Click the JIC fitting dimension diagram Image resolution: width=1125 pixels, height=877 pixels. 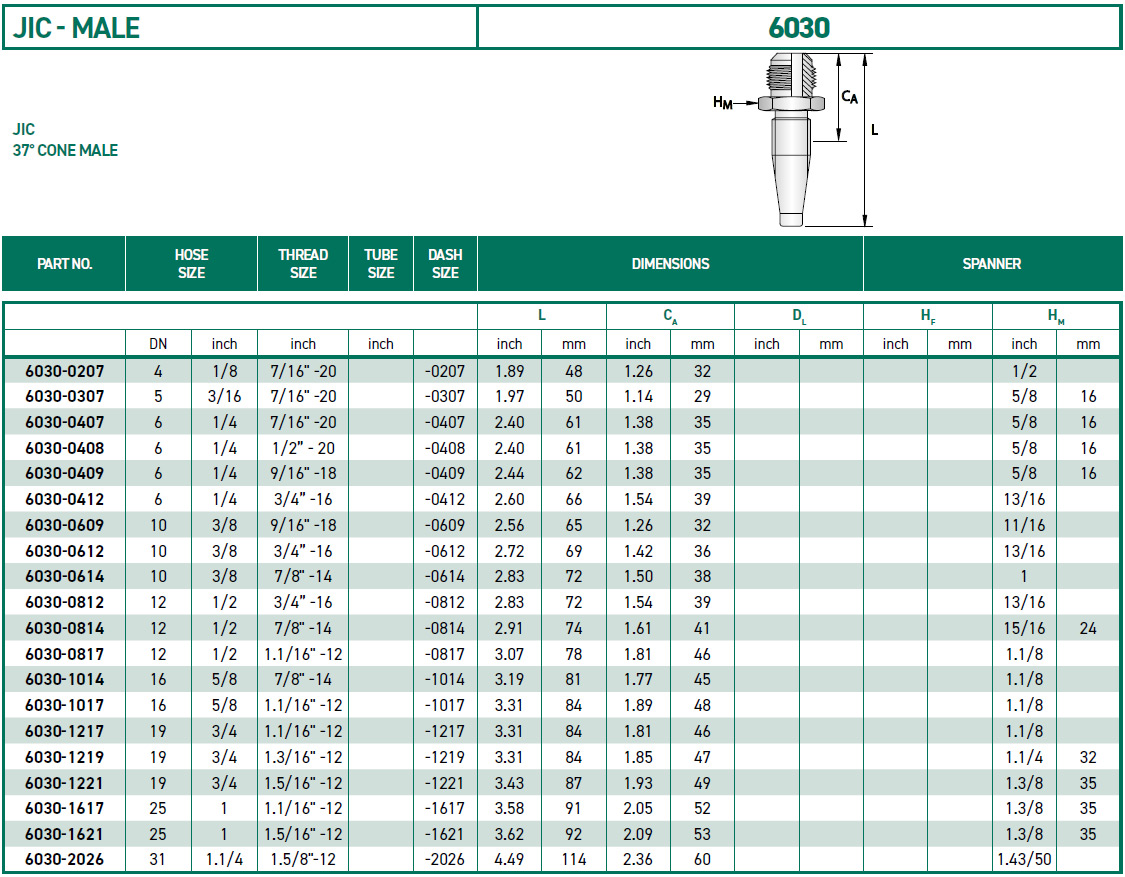(x=796, y=140)
